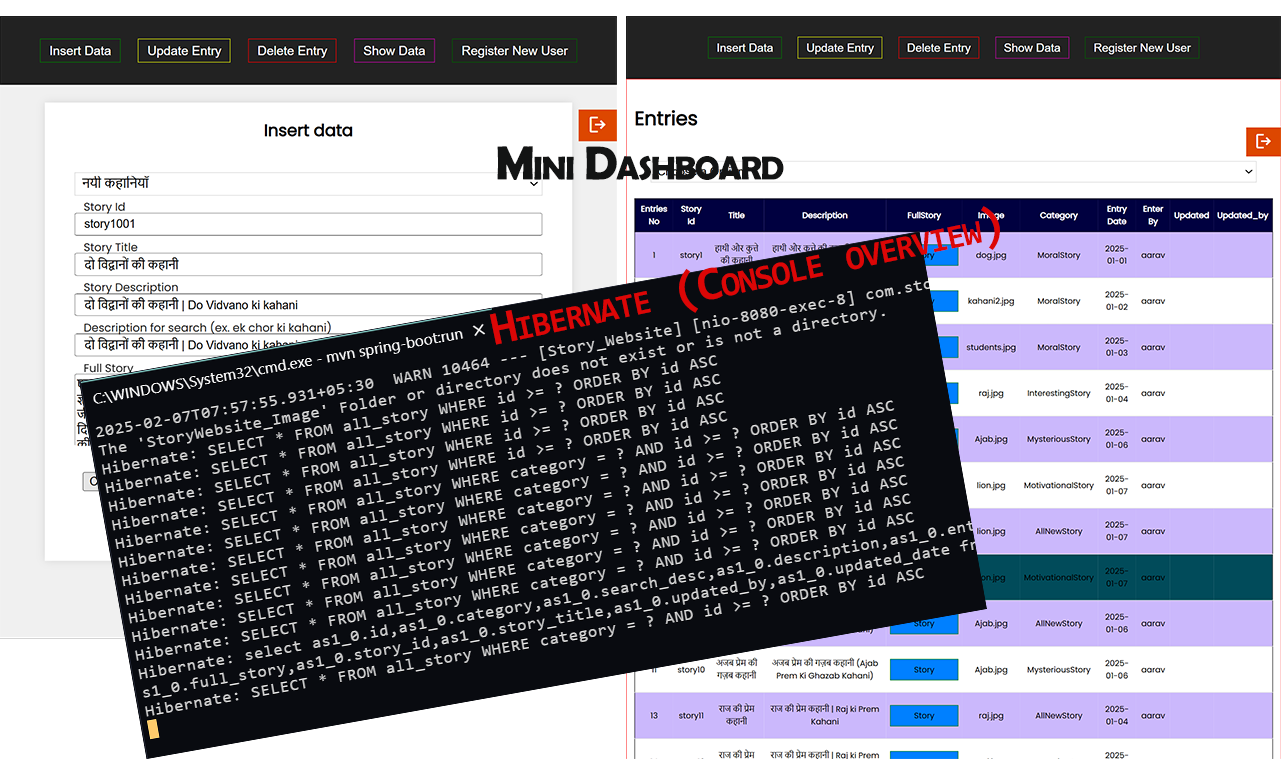
Task: Open Register New User above the Insert data form
Action: point(514,51)
